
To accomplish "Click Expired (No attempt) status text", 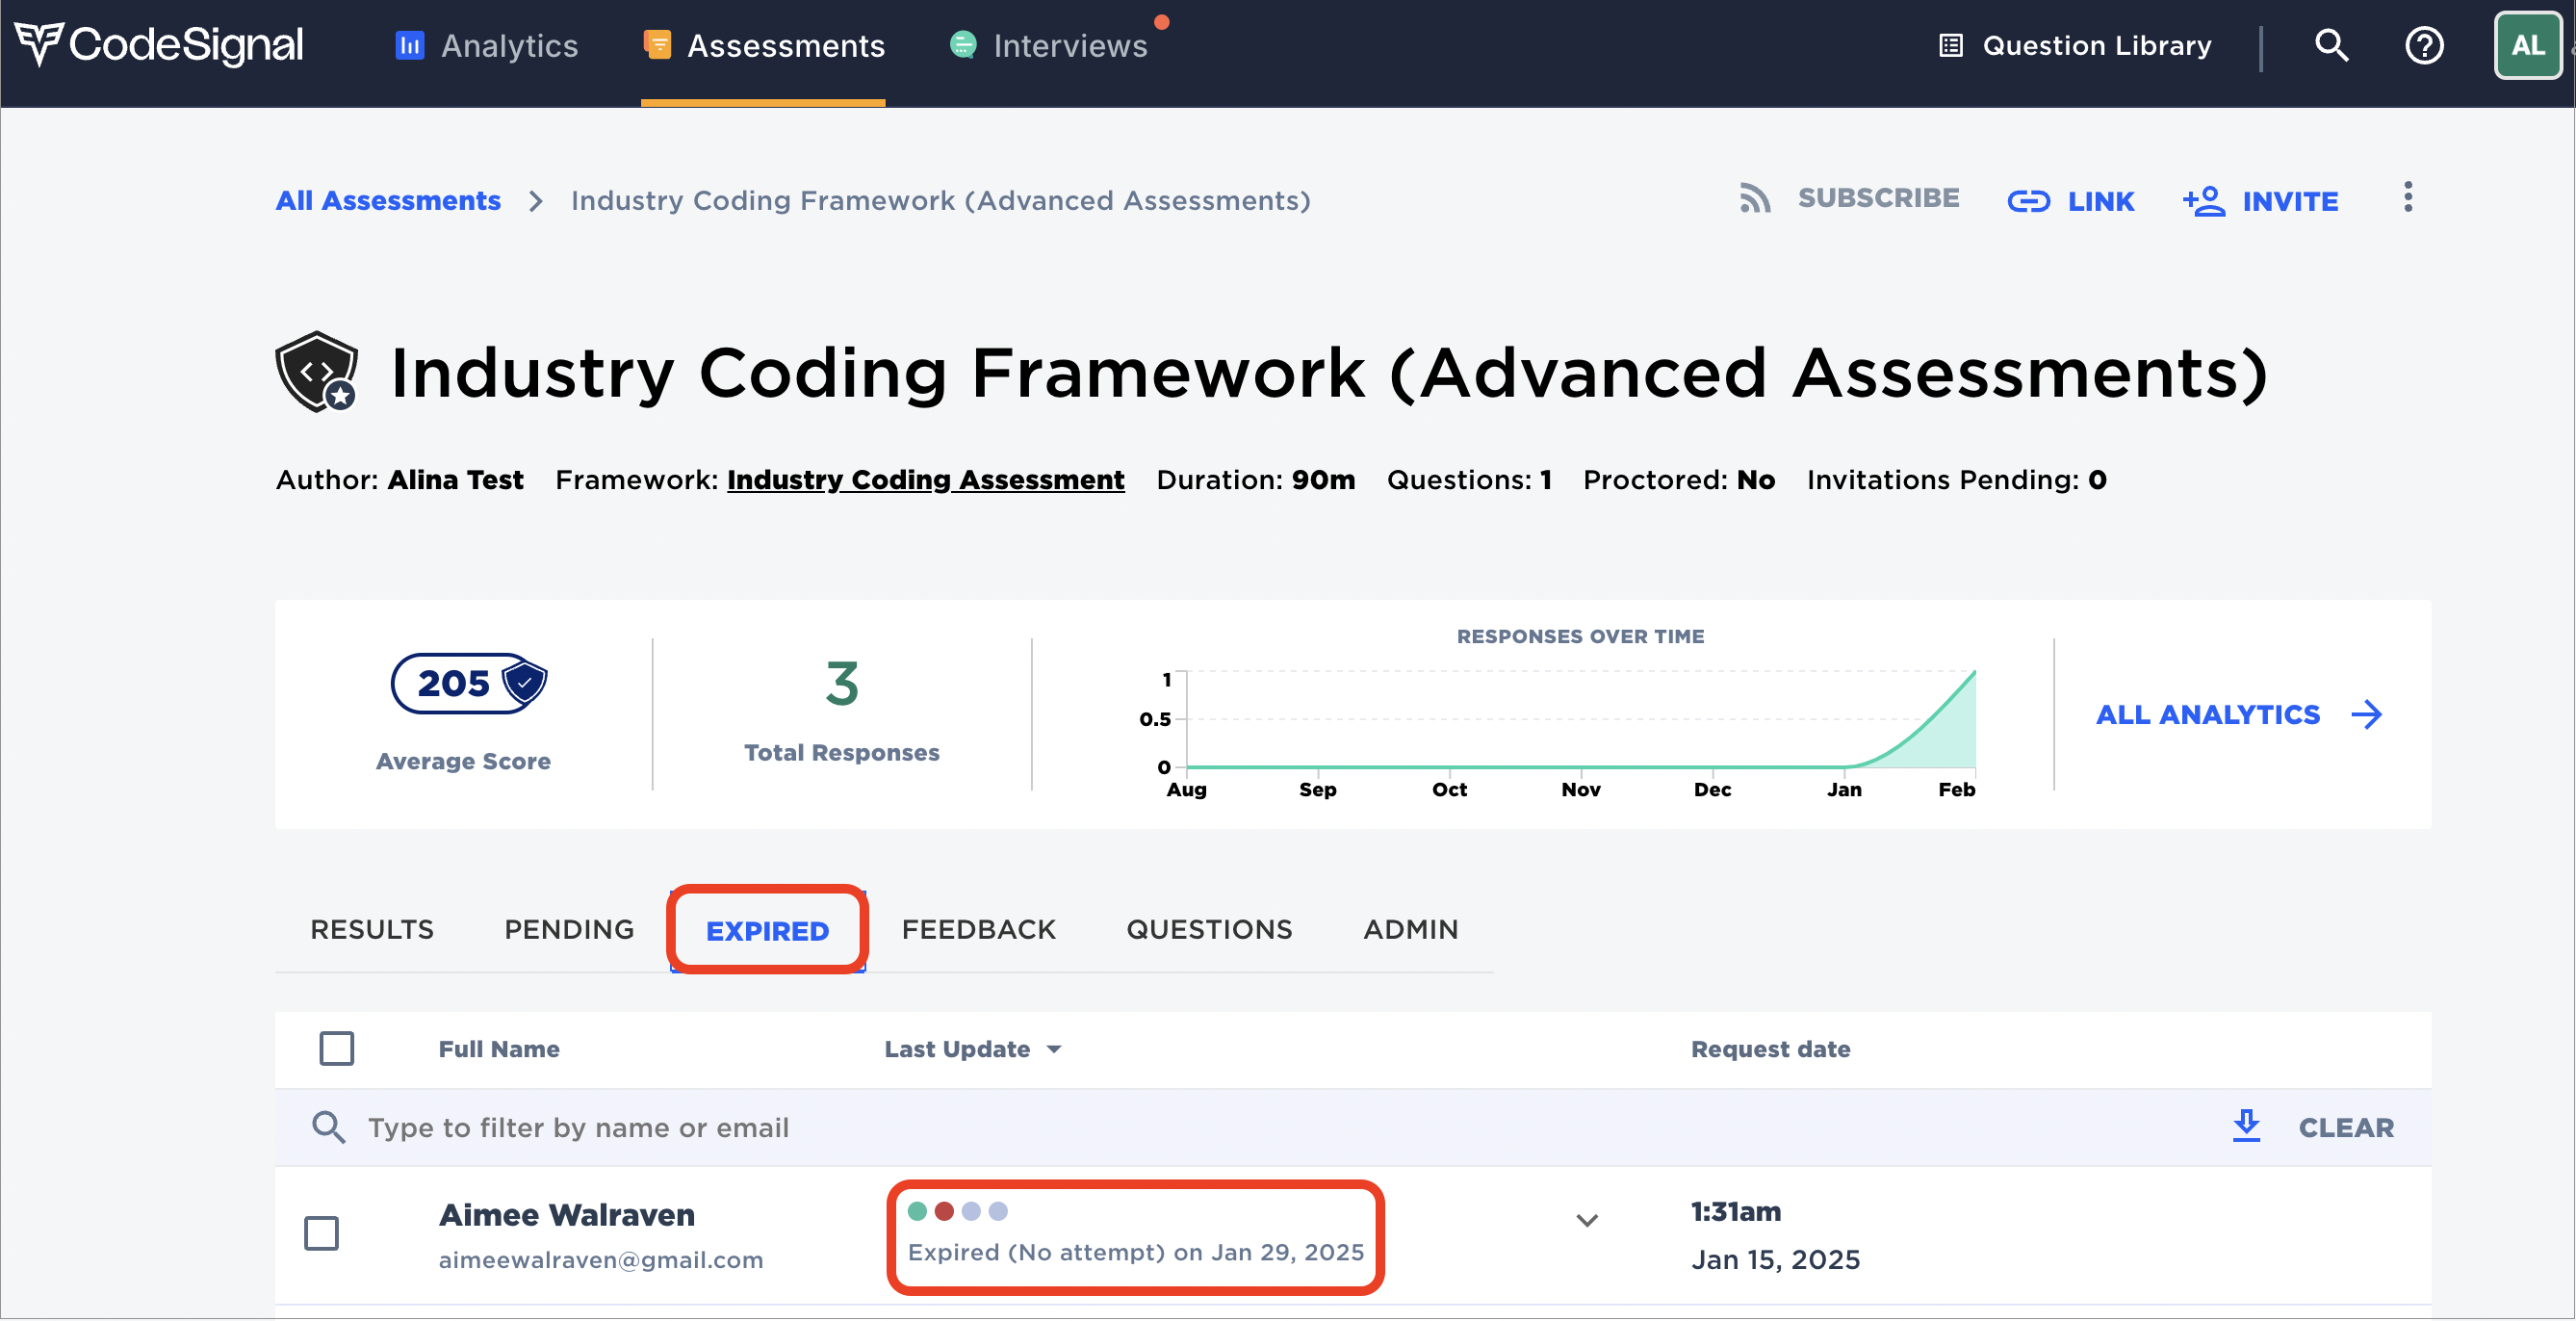I will (x=1136, y=1253).
